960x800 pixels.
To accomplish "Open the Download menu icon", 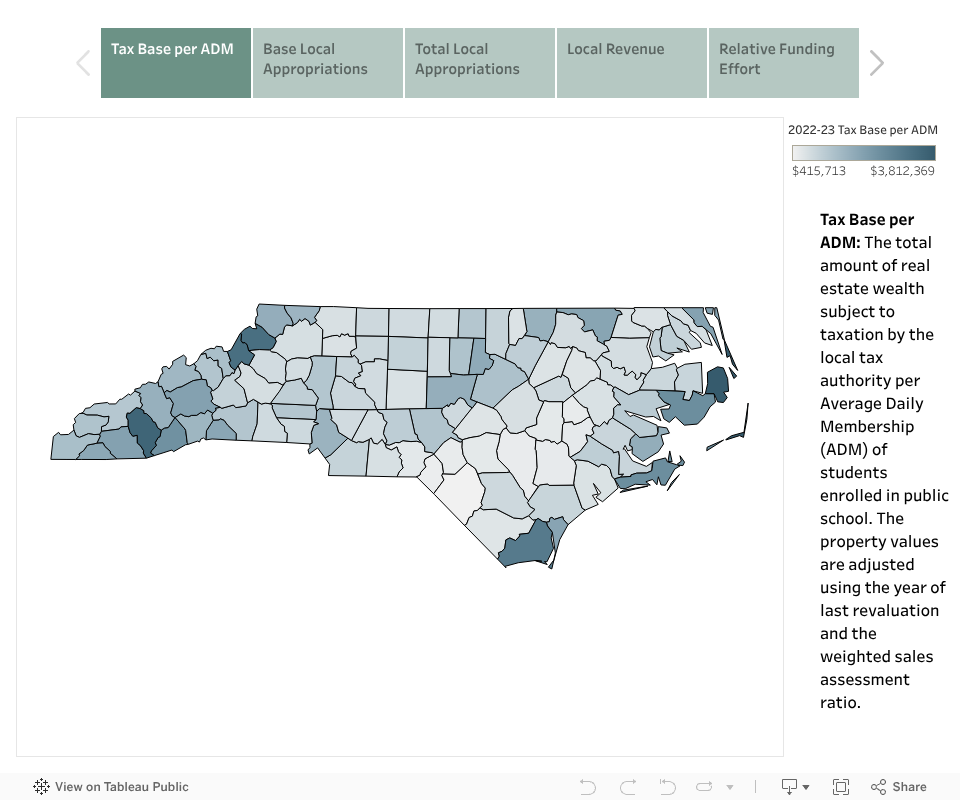I will (789, 787).
